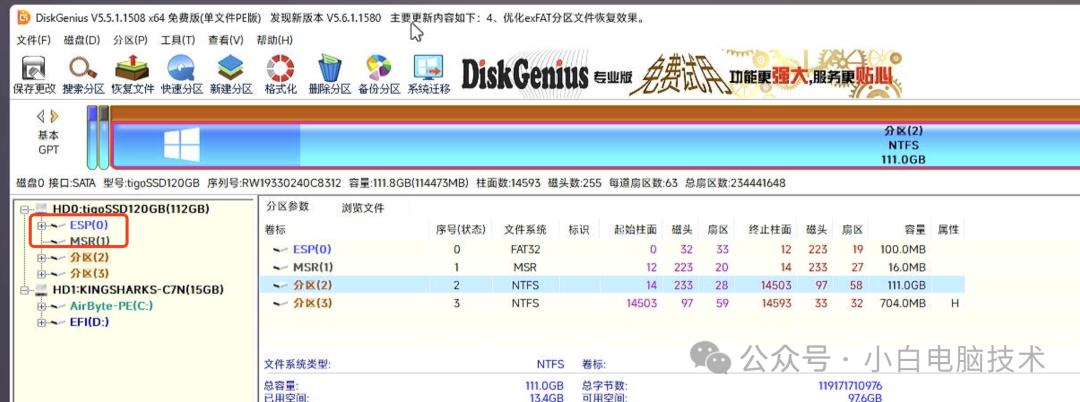Click the Format (格式化) toolbar icon
The image size is (1080, 402).
coord(280,74)
